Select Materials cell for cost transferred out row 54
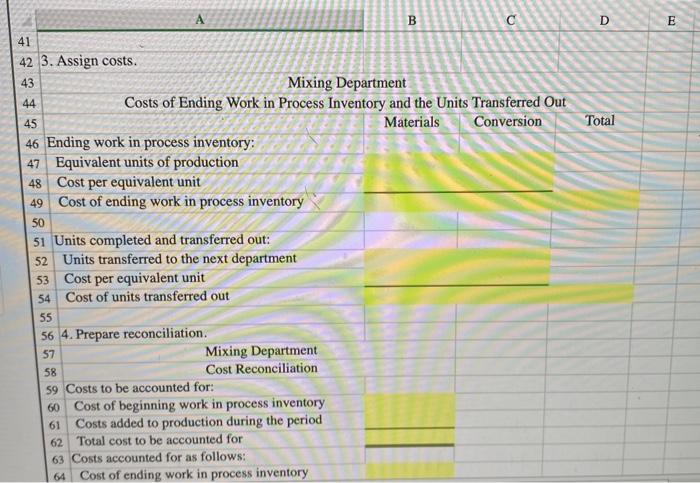This screenshot has width=700, height=483. tap(410, 296)
